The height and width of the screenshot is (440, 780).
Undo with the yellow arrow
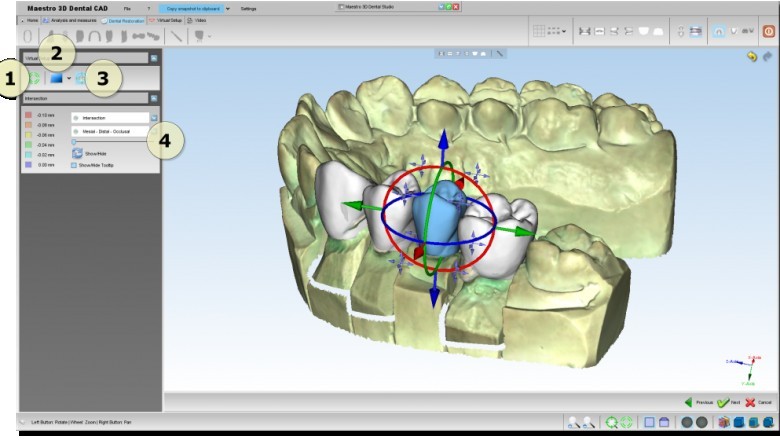click(x=752, y=56)
